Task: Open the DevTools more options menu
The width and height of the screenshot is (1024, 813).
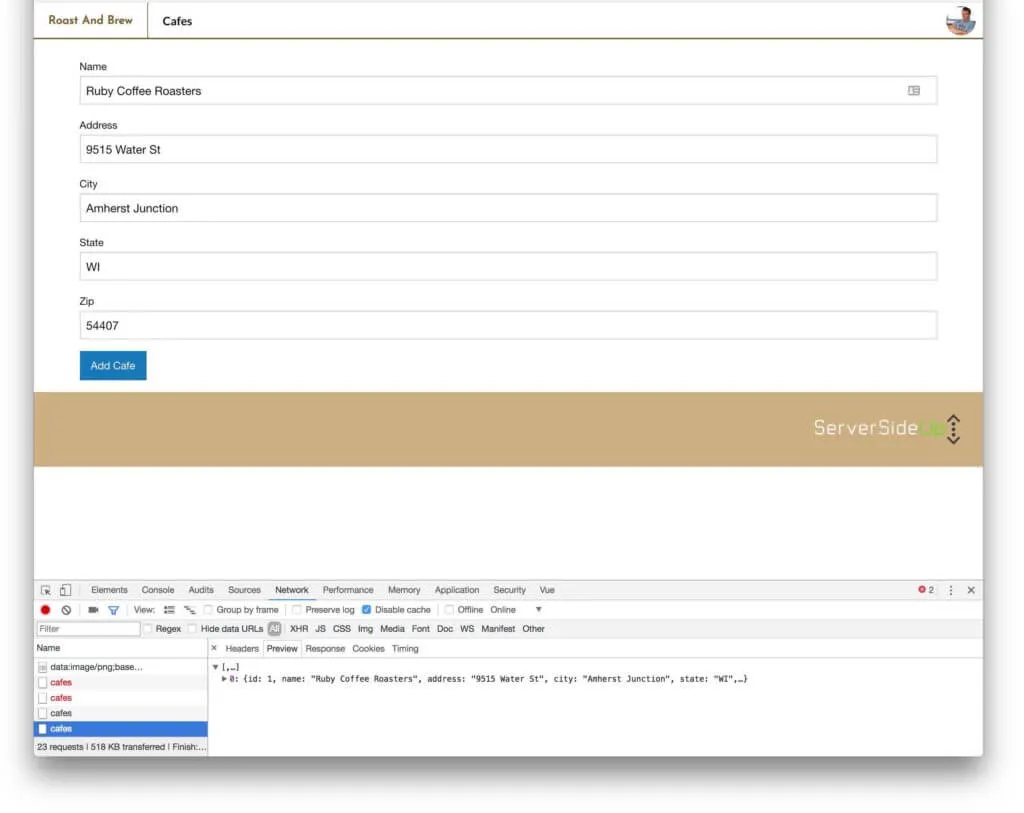Action: point(950,590)
